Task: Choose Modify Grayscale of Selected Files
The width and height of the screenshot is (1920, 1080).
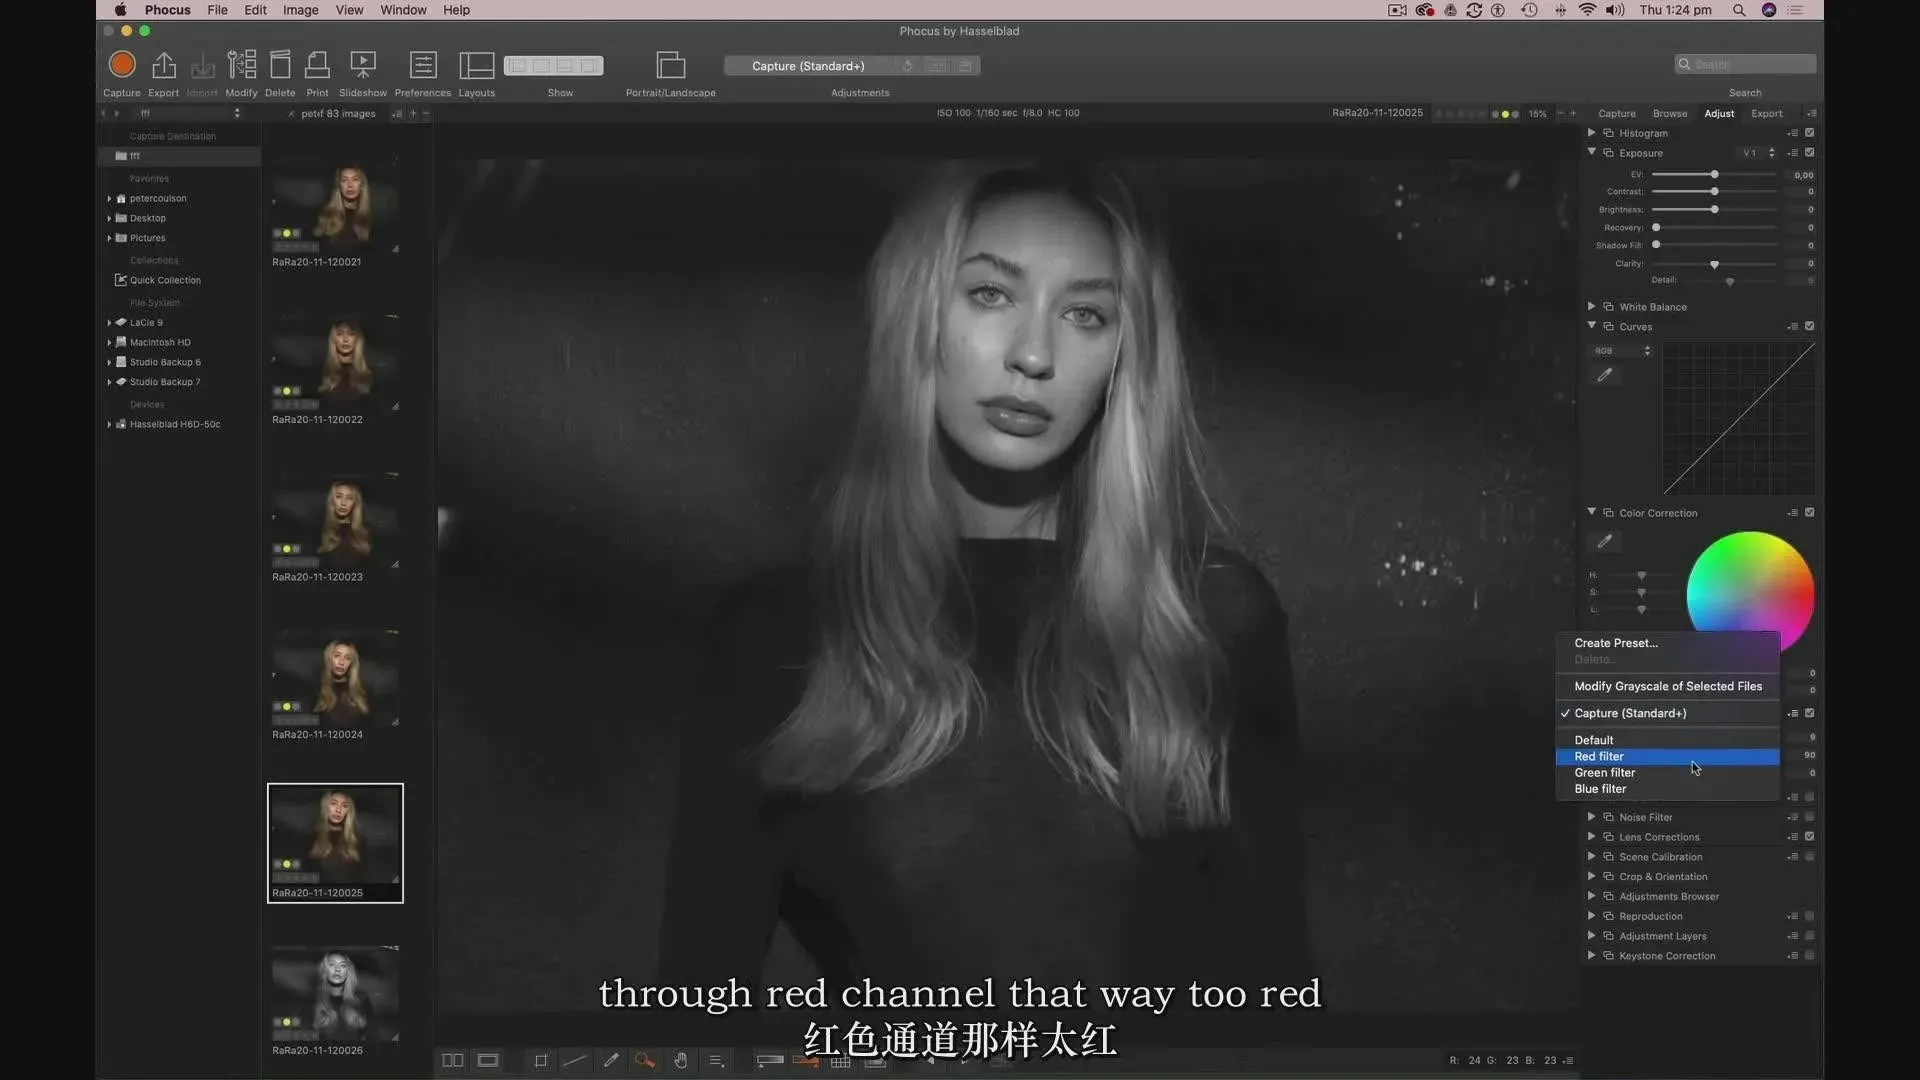Action: 1667,686
